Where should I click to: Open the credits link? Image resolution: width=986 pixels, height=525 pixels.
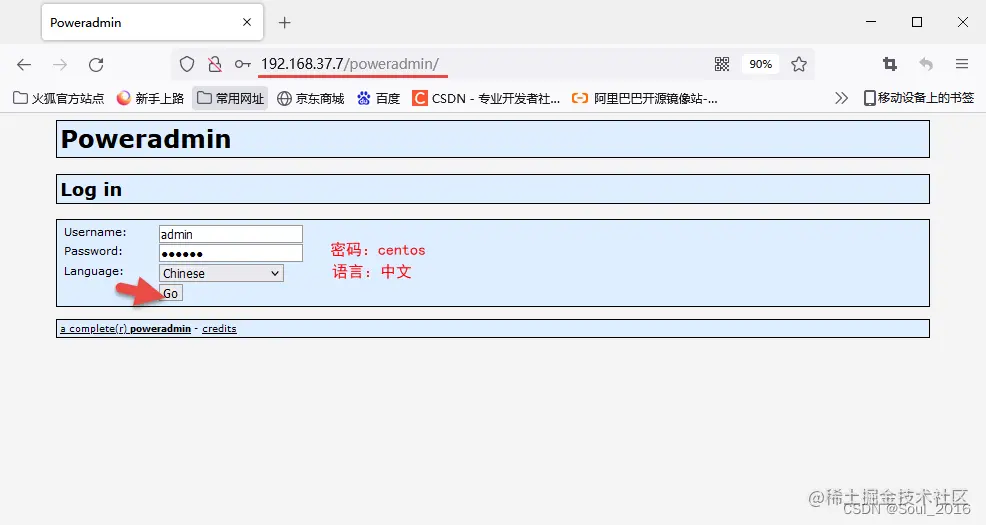(219, 328)
